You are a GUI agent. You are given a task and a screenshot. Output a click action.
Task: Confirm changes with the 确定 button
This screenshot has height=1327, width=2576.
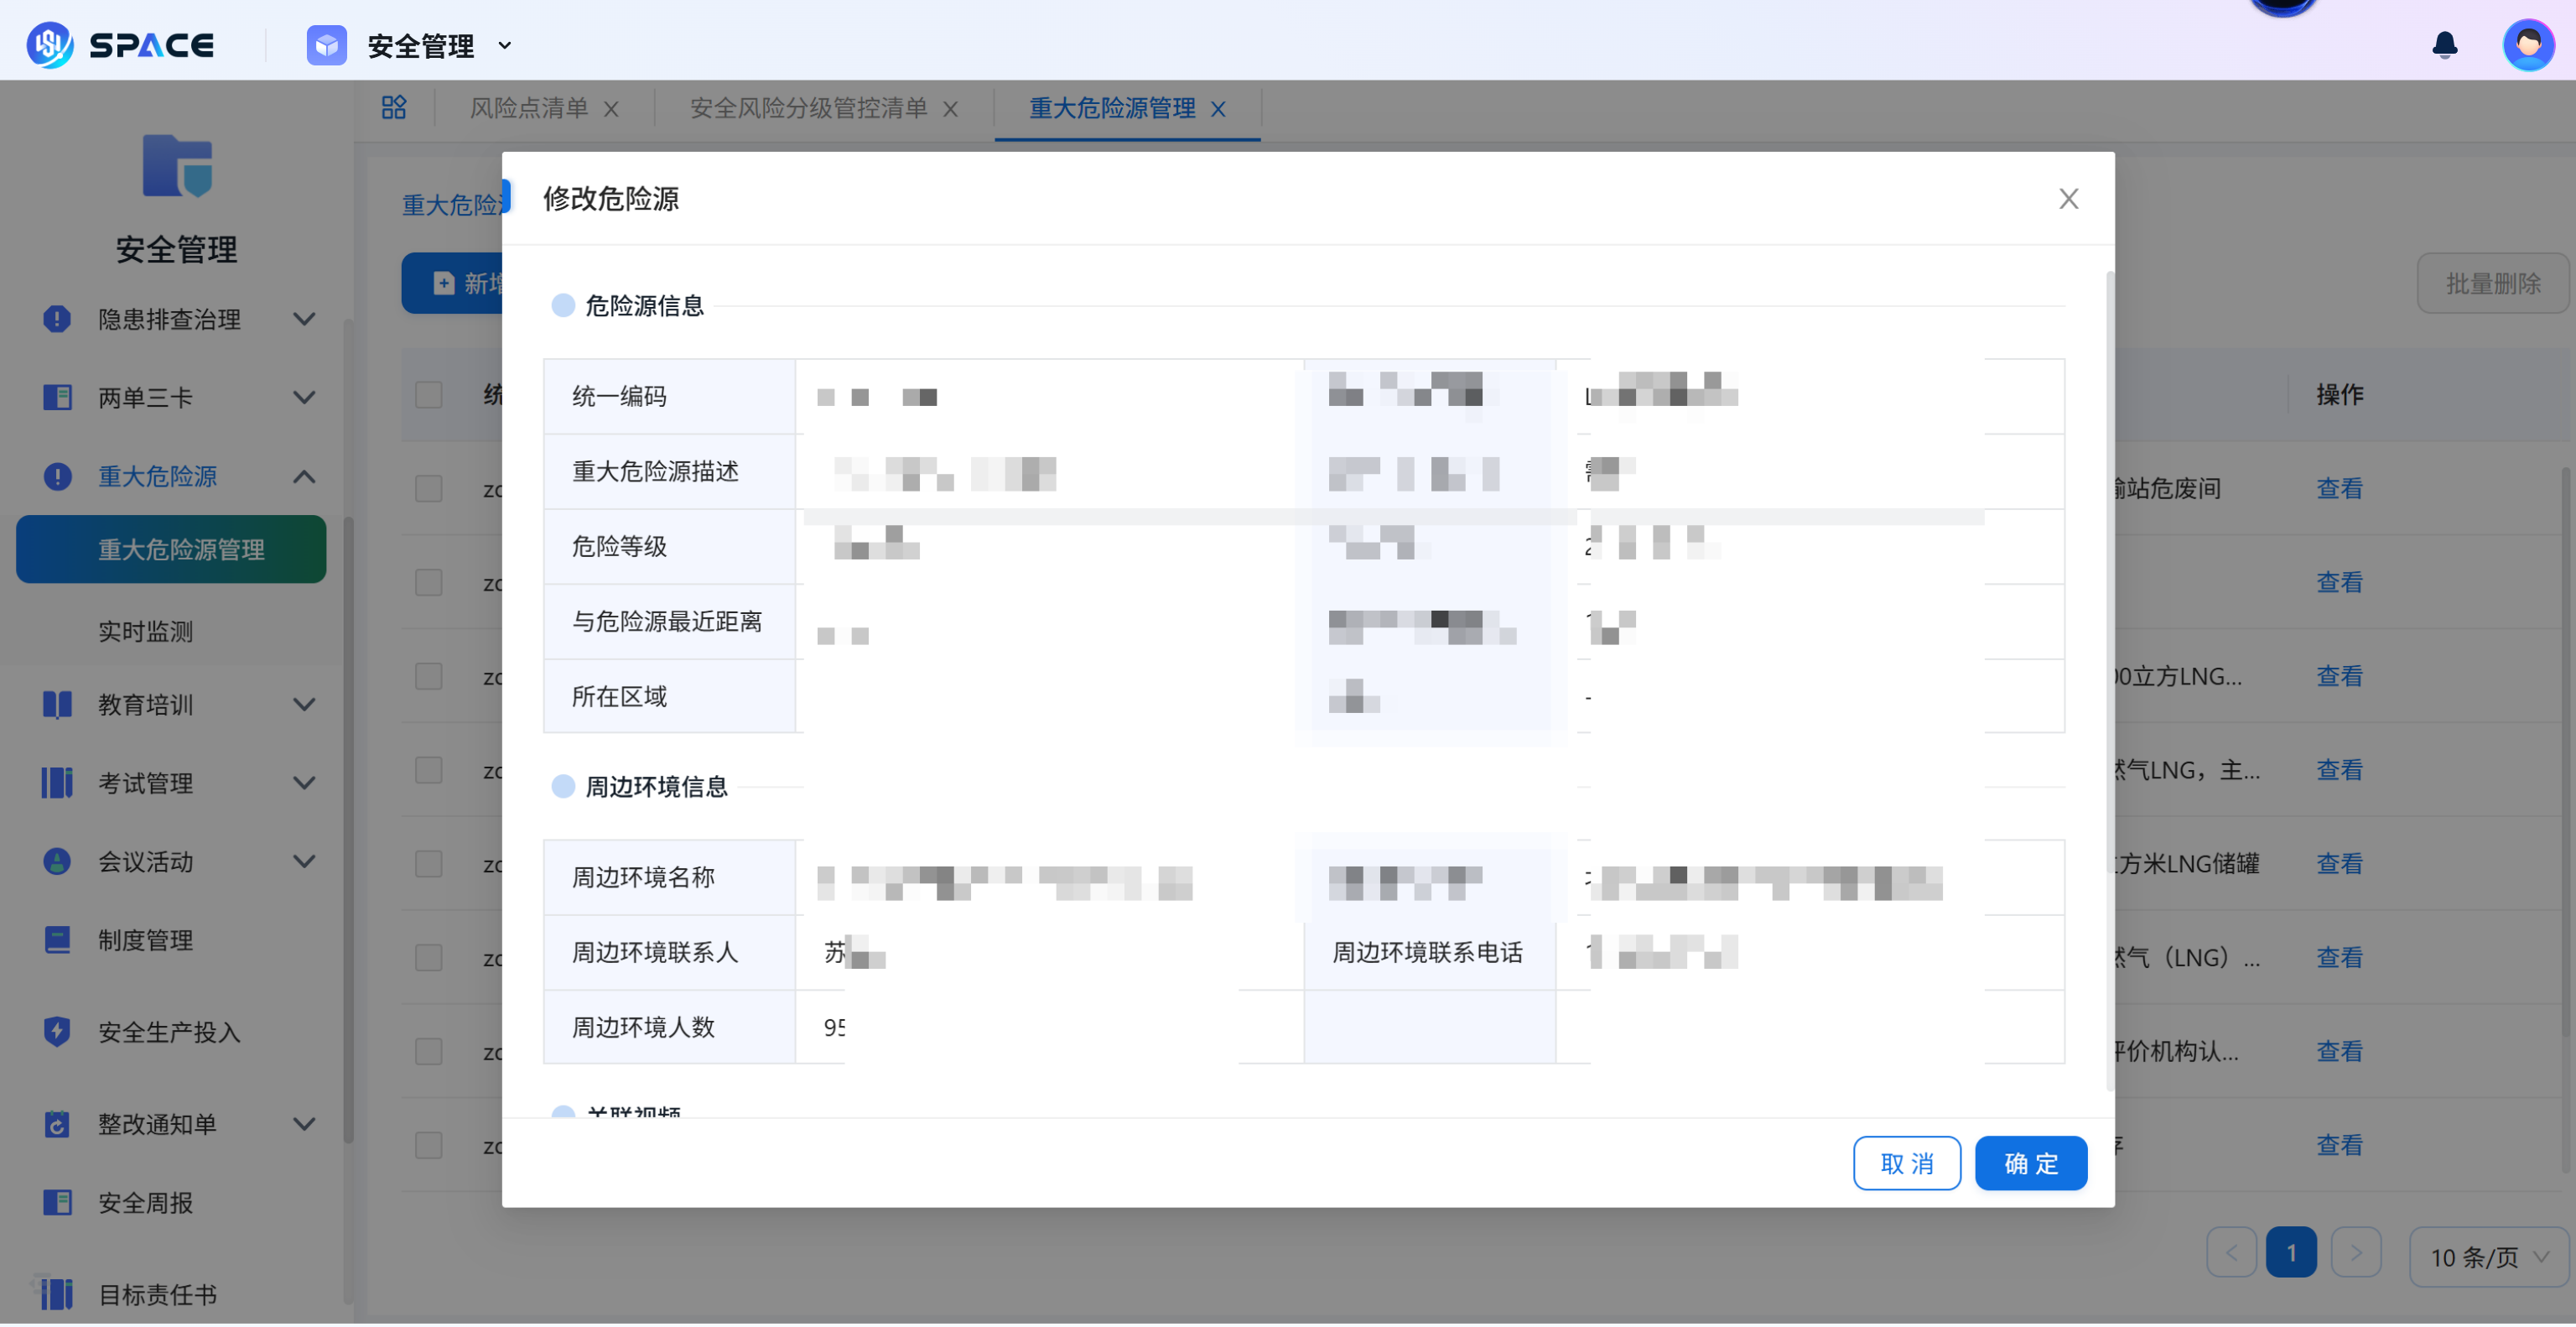click(2031, 1163)
